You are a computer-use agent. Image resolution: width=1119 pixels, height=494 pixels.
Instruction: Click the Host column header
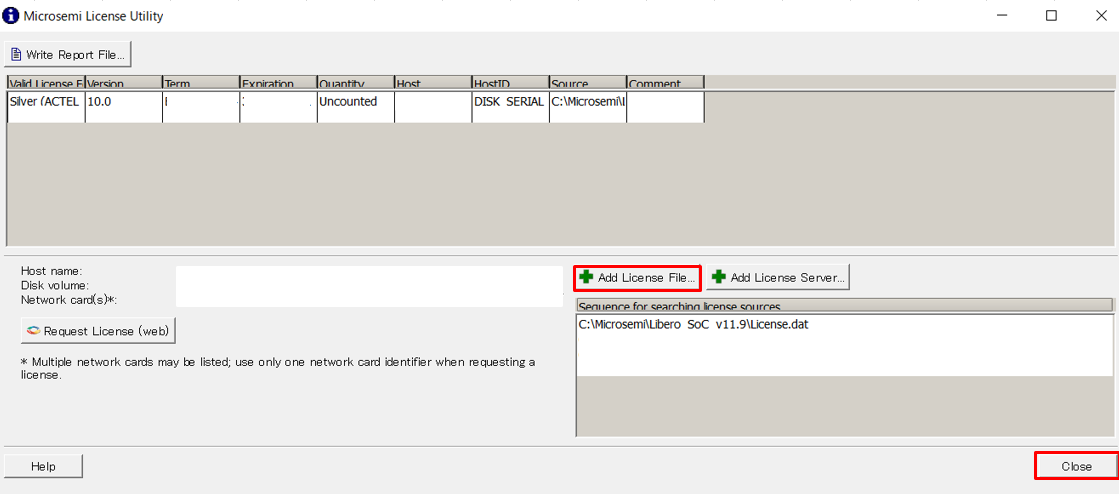[x=433, y=83]
